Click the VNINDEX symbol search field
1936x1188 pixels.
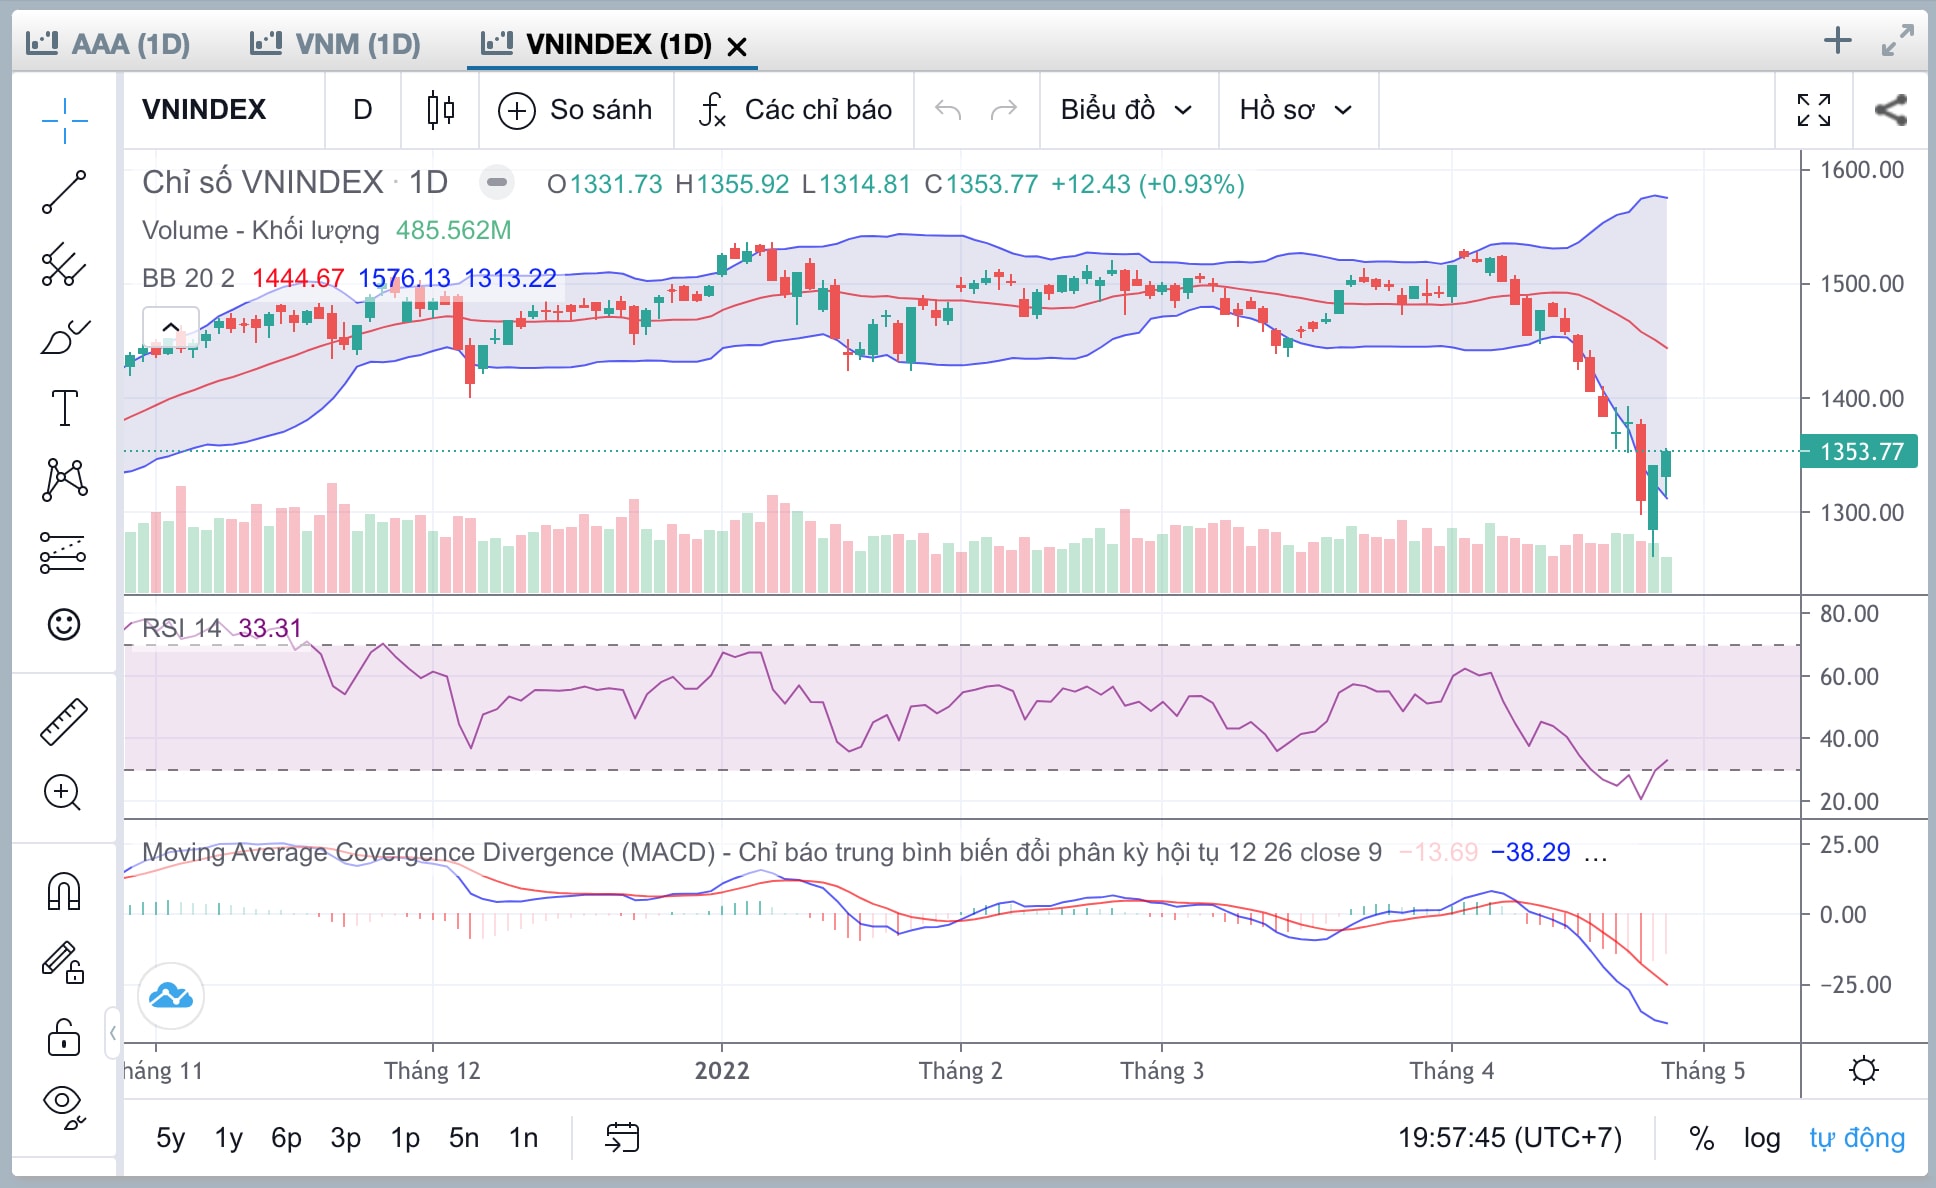pyautogui.click(x=225, y=110)
